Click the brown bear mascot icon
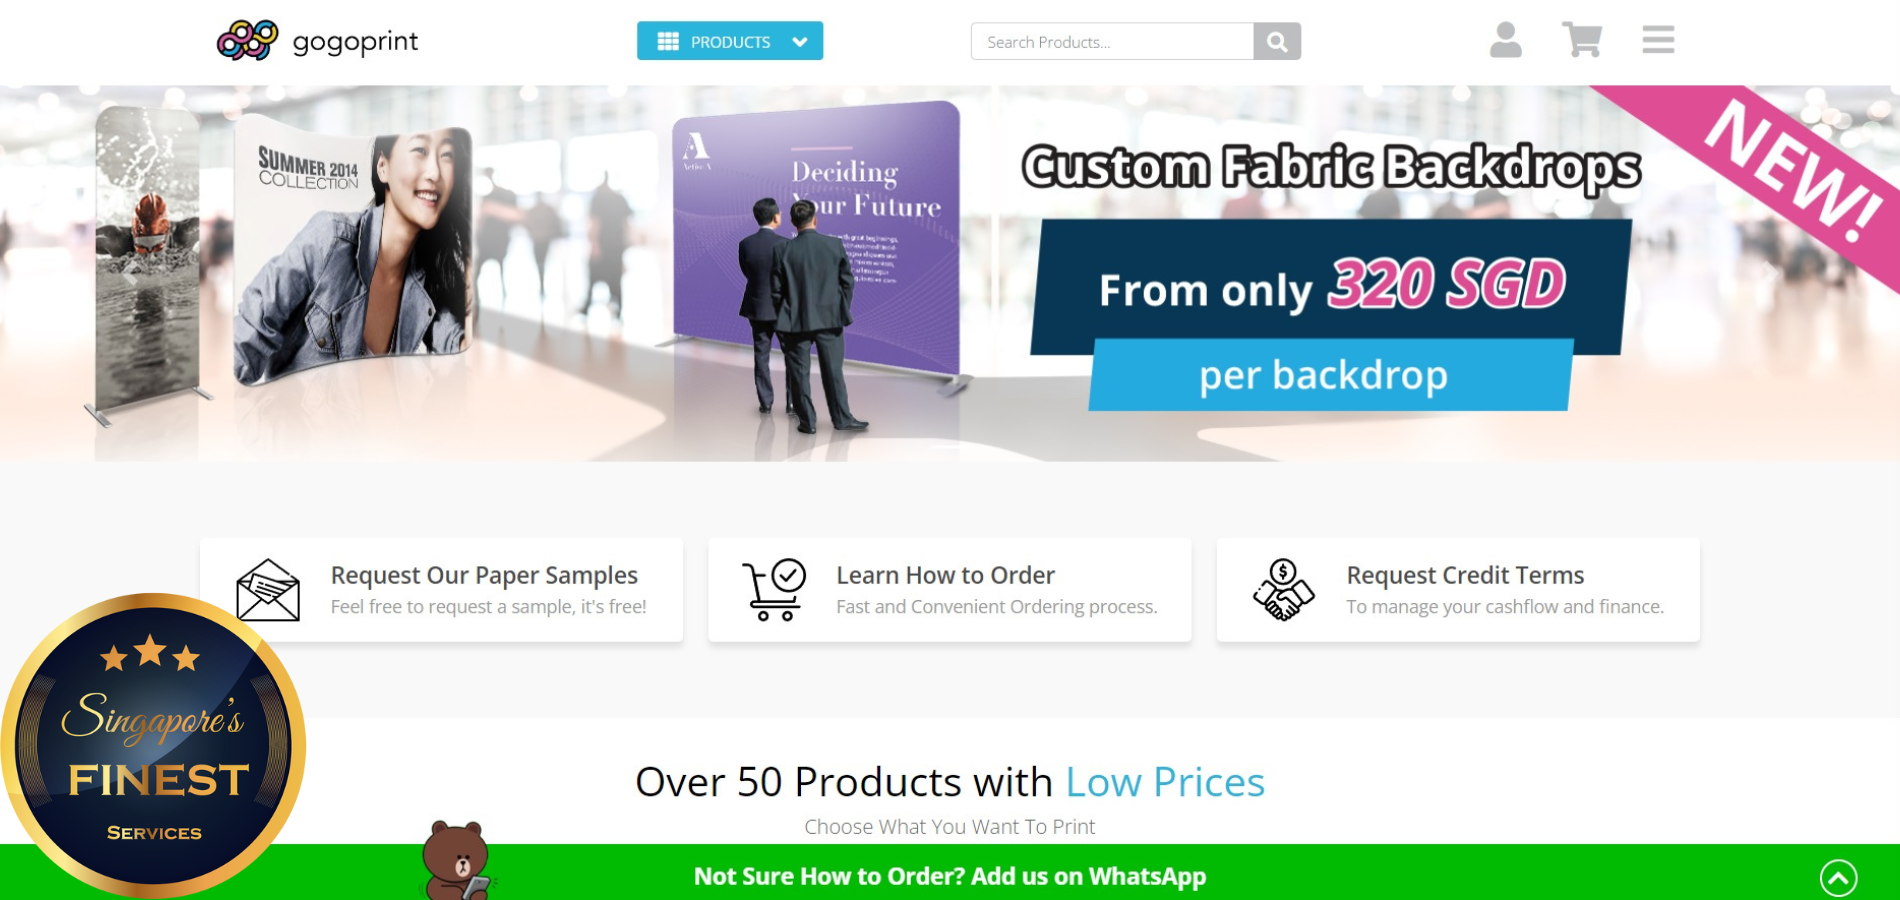Image resolution: width=1900 pixels, height=900 pixels. [x=457, y=860]
